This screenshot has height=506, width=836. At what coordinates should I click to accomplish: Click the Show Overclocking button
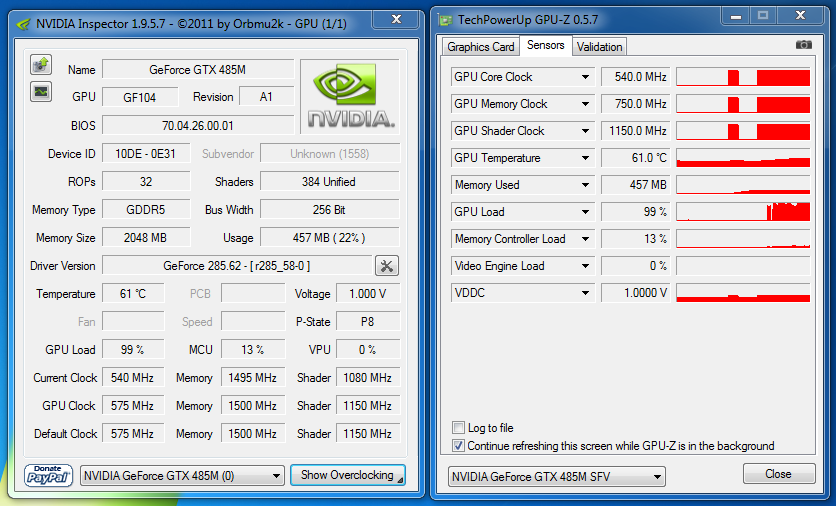click(348, 475)
